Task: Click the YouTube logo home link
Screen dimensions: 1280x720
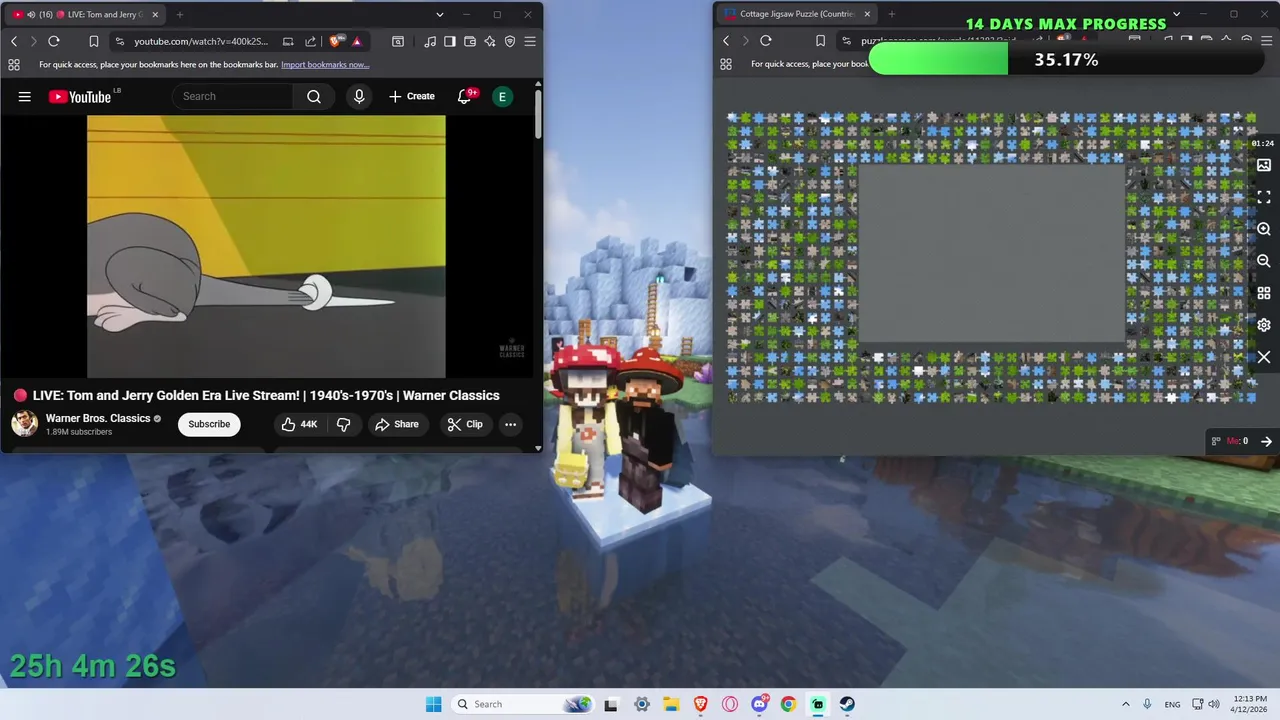Action: [x=81, y=96]
